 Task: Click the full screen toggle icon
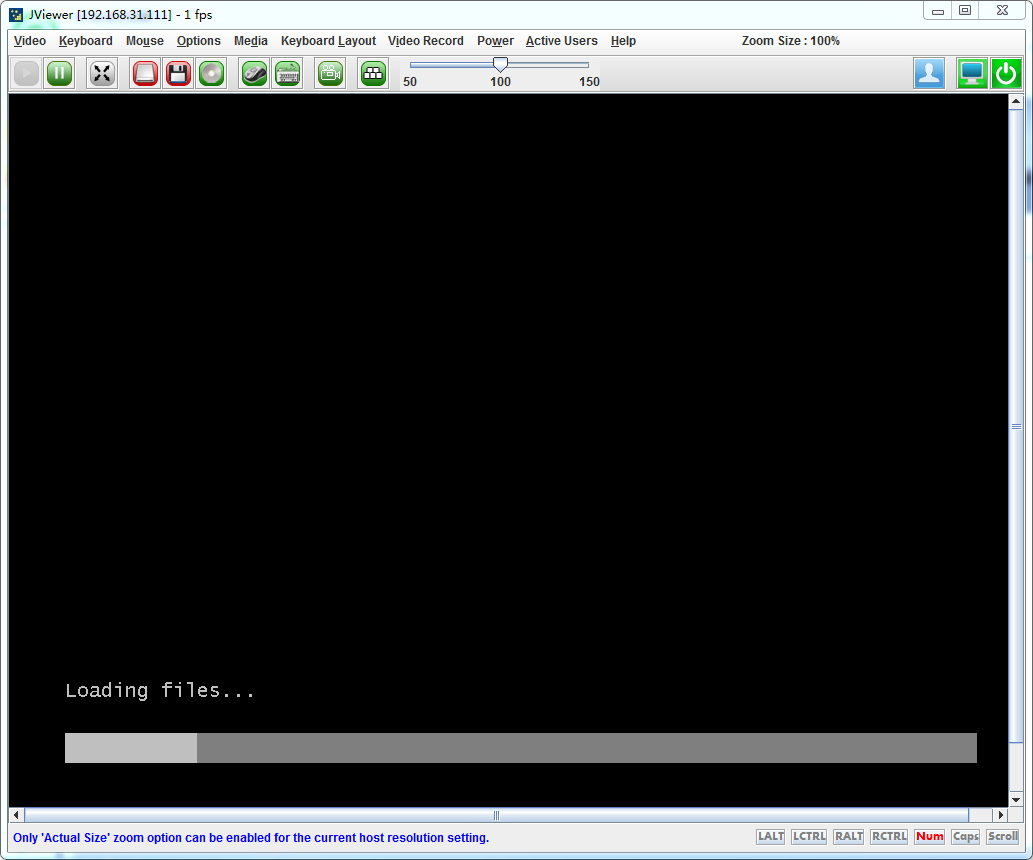click(101, 73)
